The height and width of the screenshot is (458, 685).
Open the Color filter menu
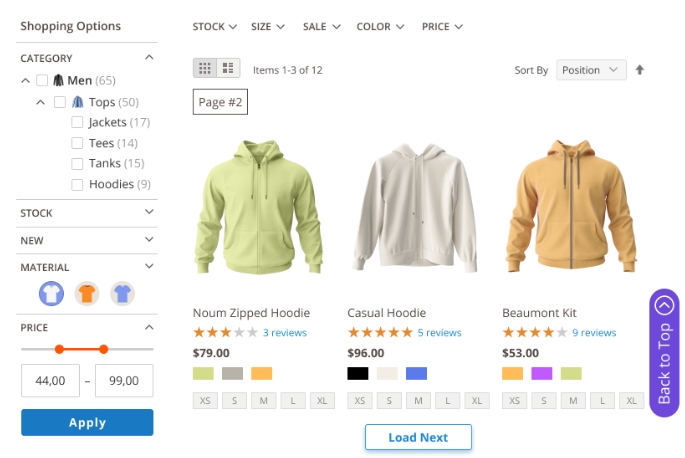[380, 26]
